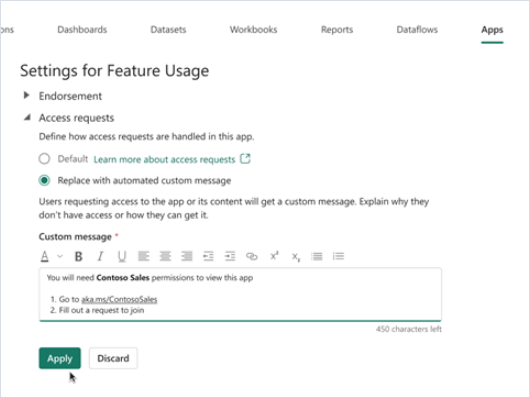Increase the text indent
This screenshot has width=530, height=397.
pos(230,256)
